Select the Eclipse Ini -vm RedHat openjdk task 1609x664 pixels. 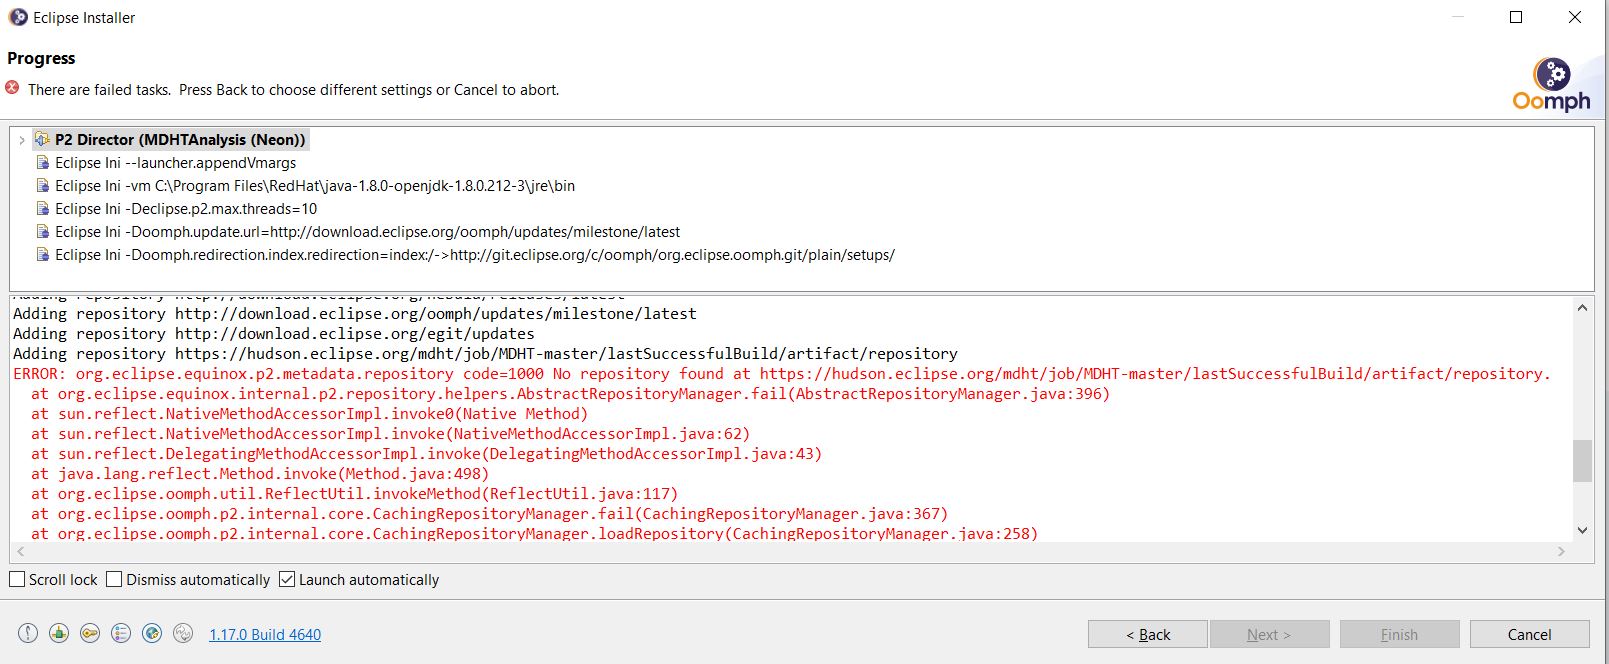click(315, 185)
